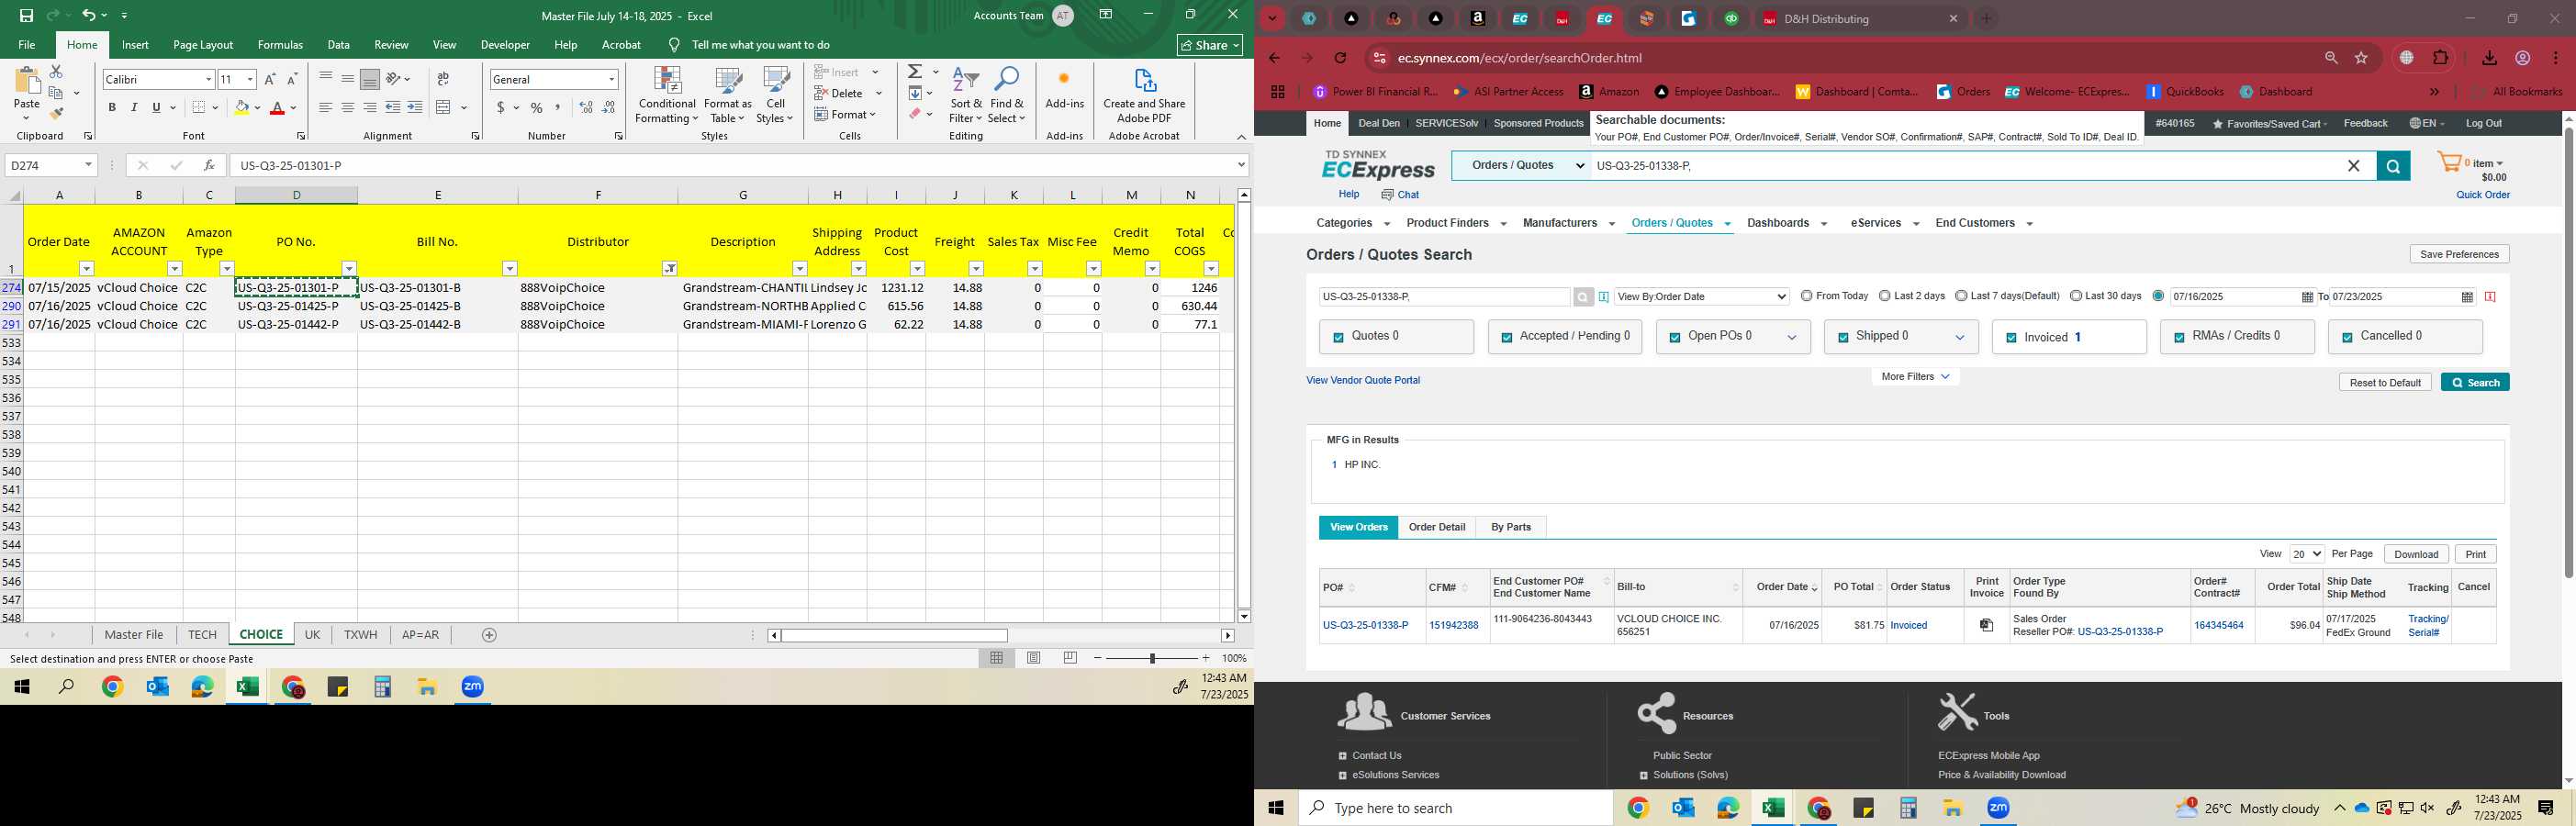Open the General number format dropdown
The image size is (2576, 826).
(x=611, y=79)
